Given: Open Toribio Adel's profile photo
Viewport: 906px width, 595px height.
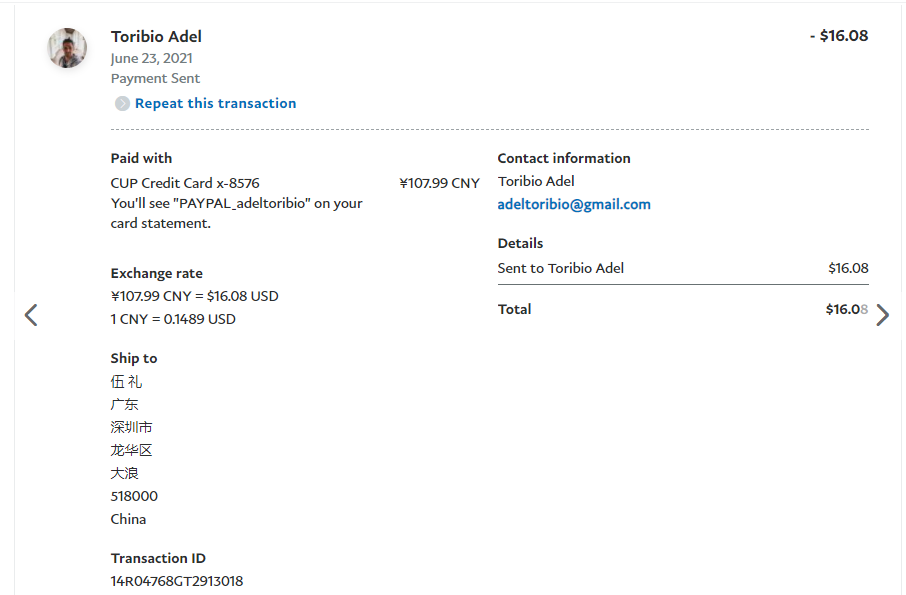Looking at the screenshot, I should coord(67,48).
